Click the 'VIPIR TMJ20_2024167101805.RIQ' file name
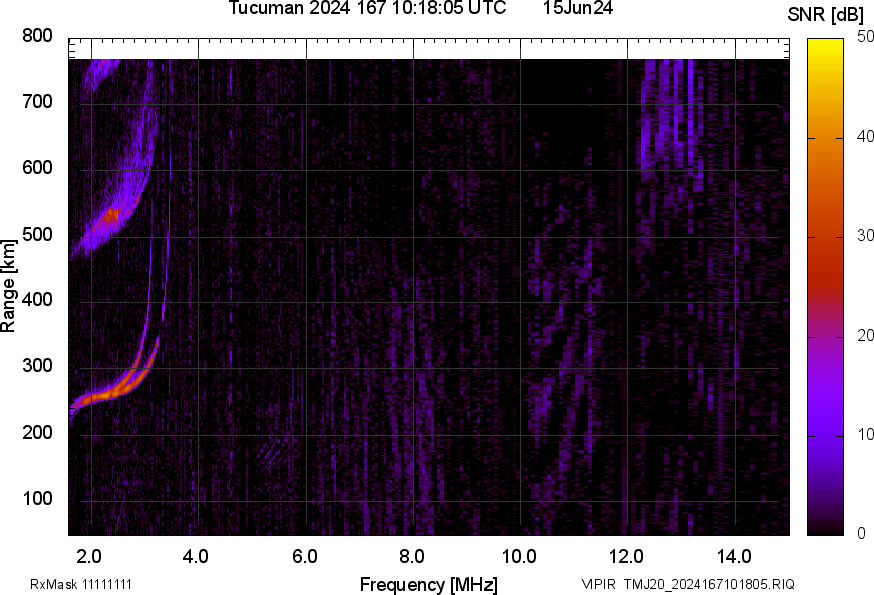The width and height of the screenshot is (874, 595). tap(688, 584)
